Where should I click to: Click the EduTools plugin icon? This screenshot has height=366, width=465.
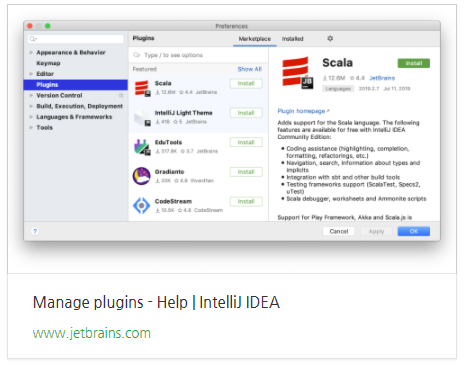click(x=142, y=147)
